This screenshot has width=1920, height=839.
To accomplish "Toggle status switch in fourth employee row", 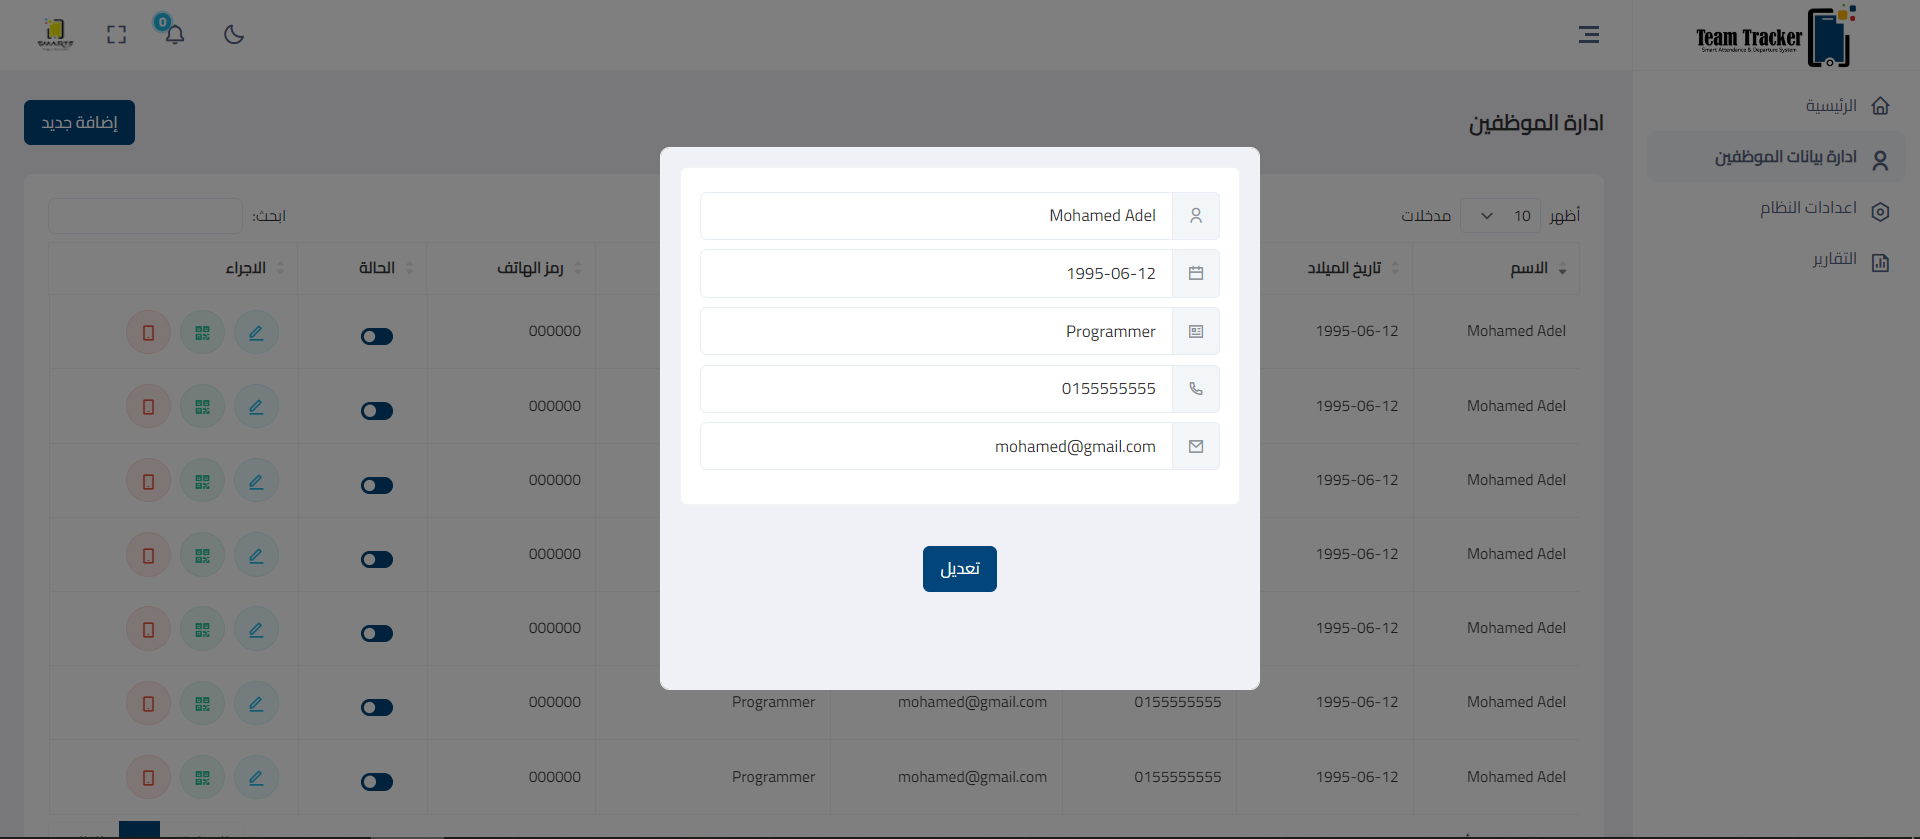I will [377, 559].
